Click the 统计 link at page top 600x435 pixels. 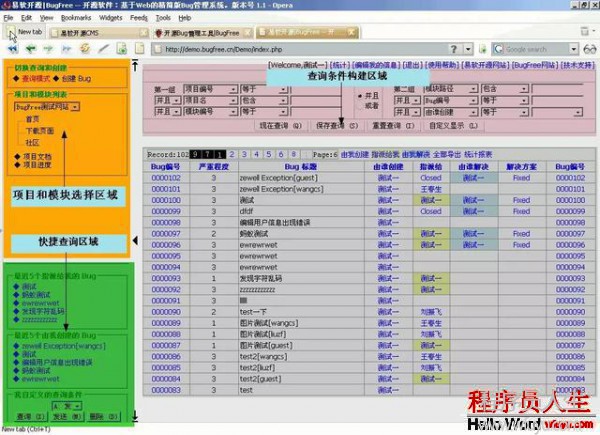[x=339, y=65]
